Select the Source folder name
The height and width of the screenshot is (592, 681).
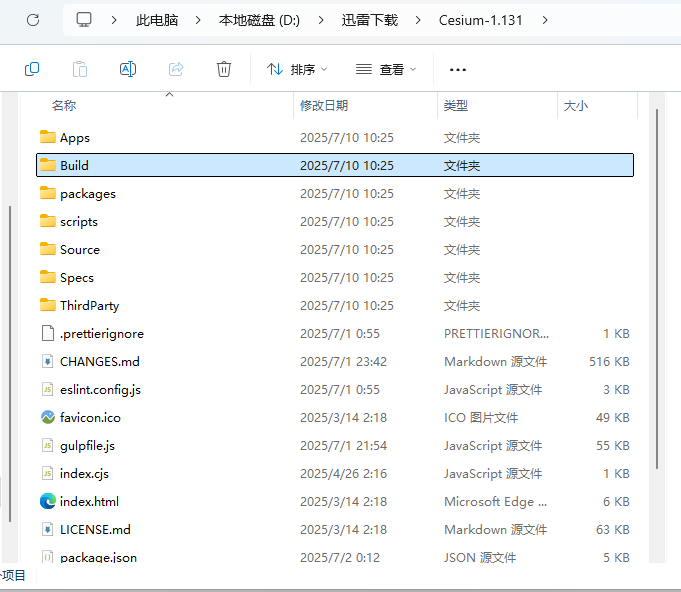(x=80, y=250)
